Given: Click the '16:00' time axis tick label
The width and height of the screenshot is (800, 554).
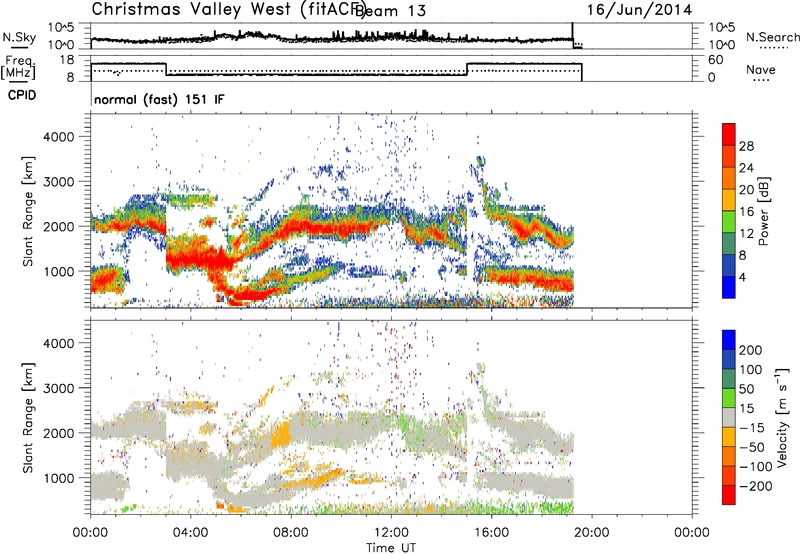Looking at the screenshot, I should (491, 533).
